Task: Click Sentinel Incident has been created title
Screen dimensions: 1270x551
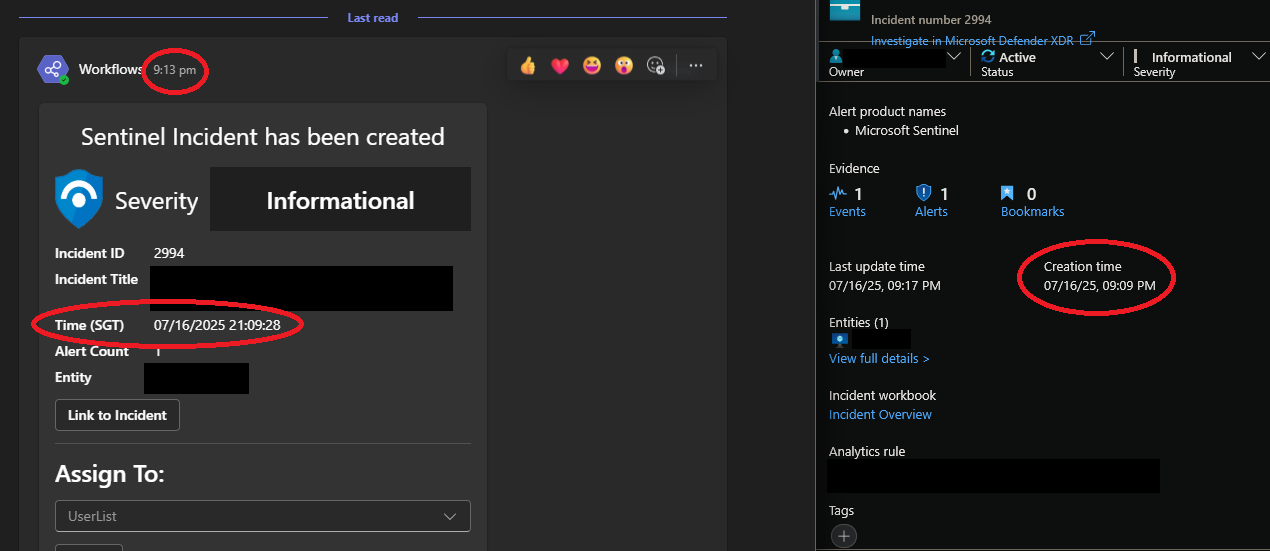Action: (x=263, y=136)
